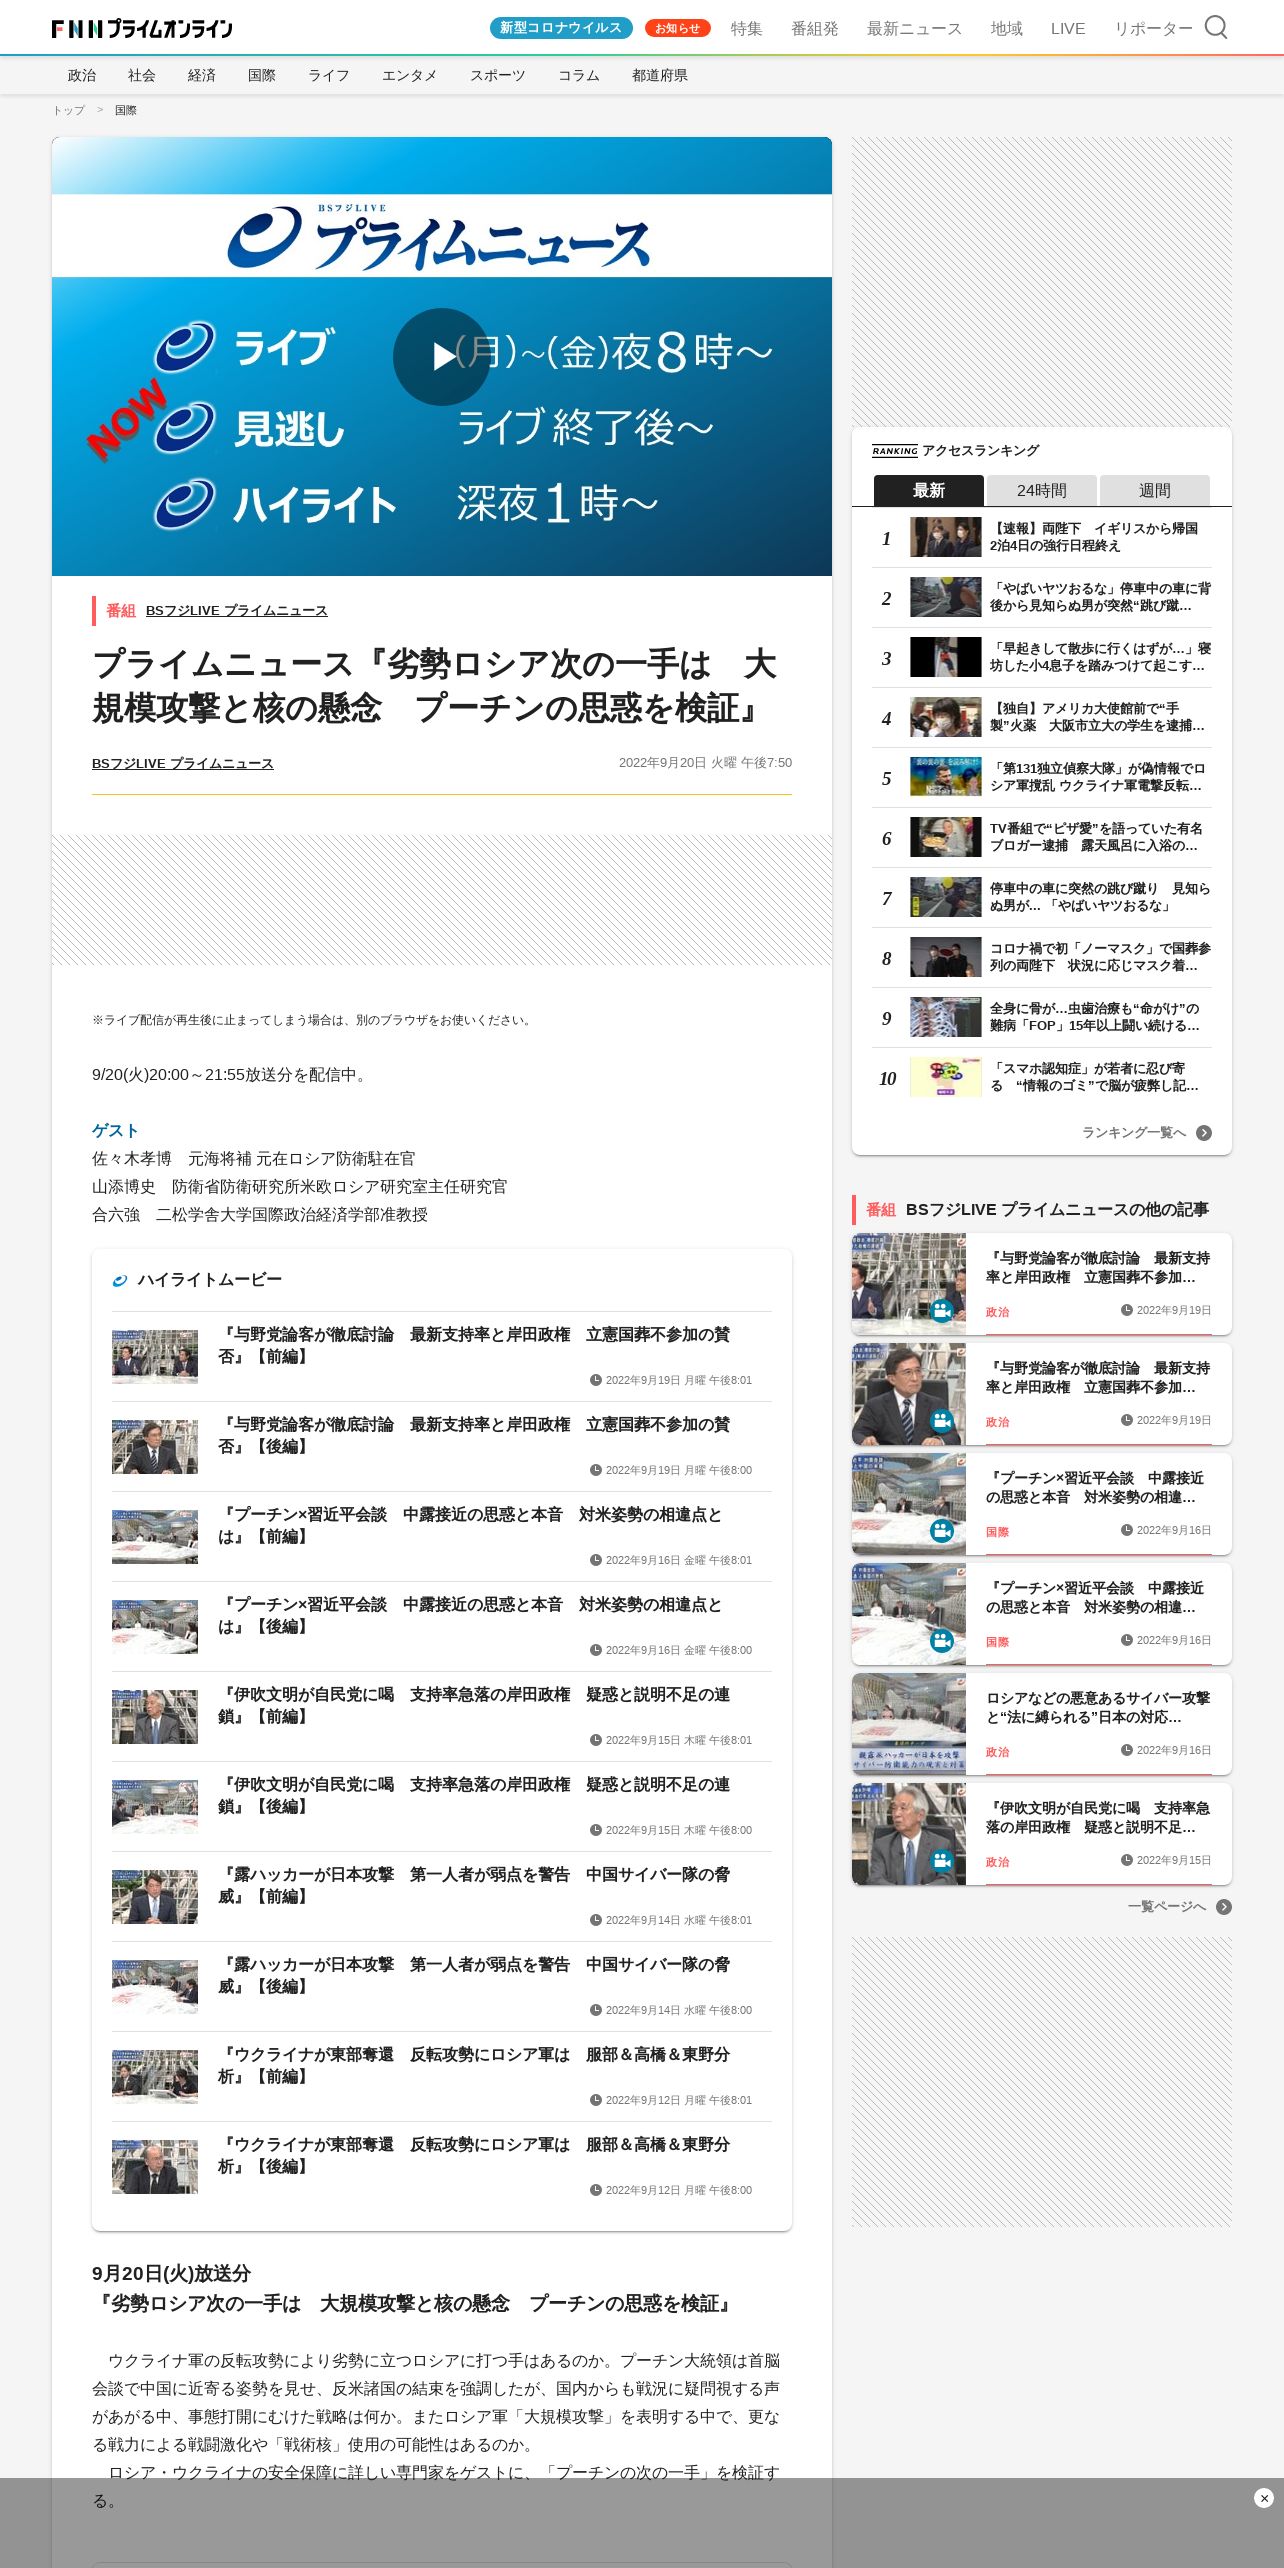Open BSフジLIVE プライムニュース link under title

coord(182,763)
